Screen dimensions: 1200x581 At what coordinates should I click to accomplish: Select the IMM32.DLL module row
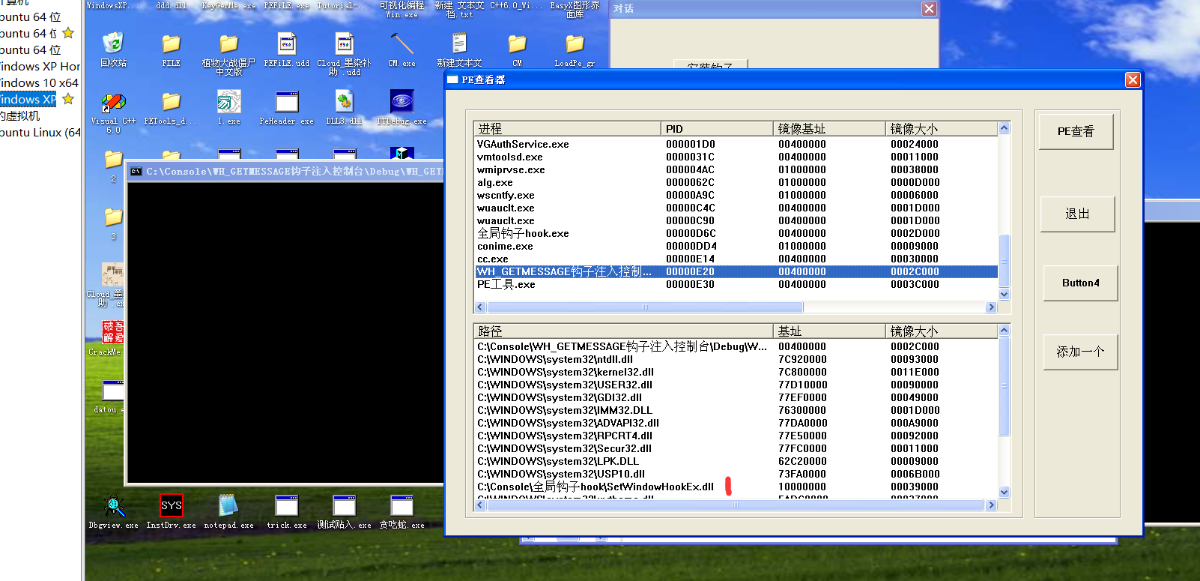click(x=736, y=410)
